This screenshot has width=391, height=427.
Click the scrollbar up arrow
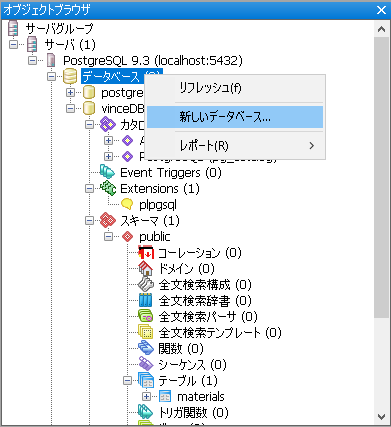(381, 29)
